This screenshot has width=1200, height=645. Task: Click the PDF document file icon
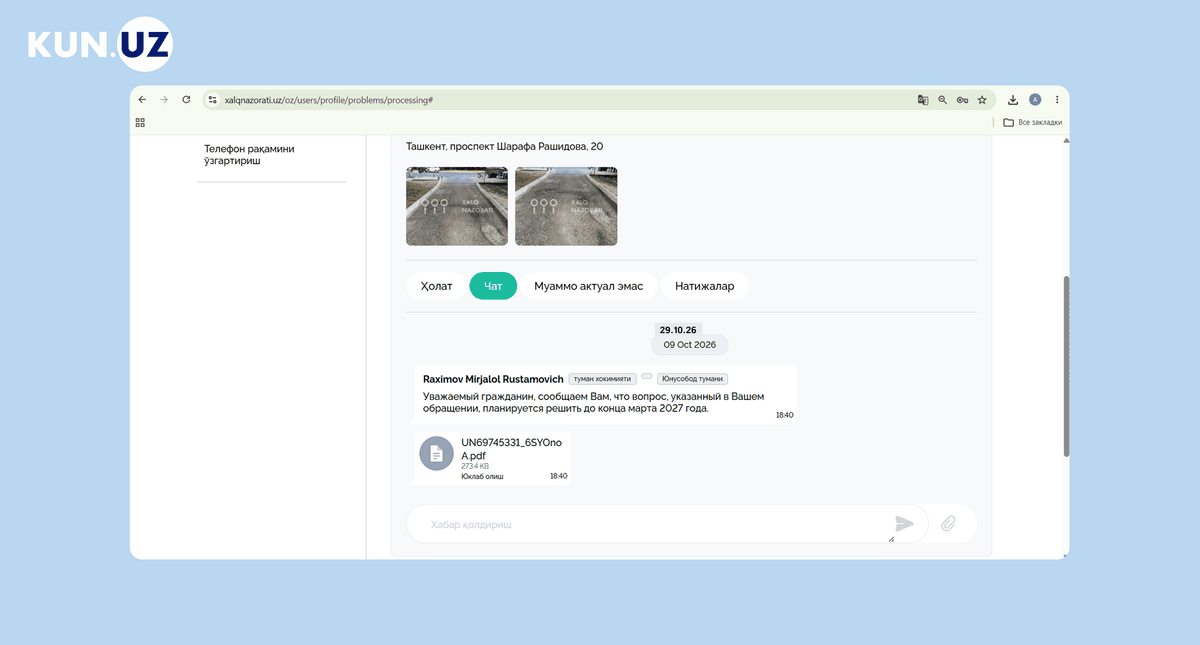coord(437,454)
